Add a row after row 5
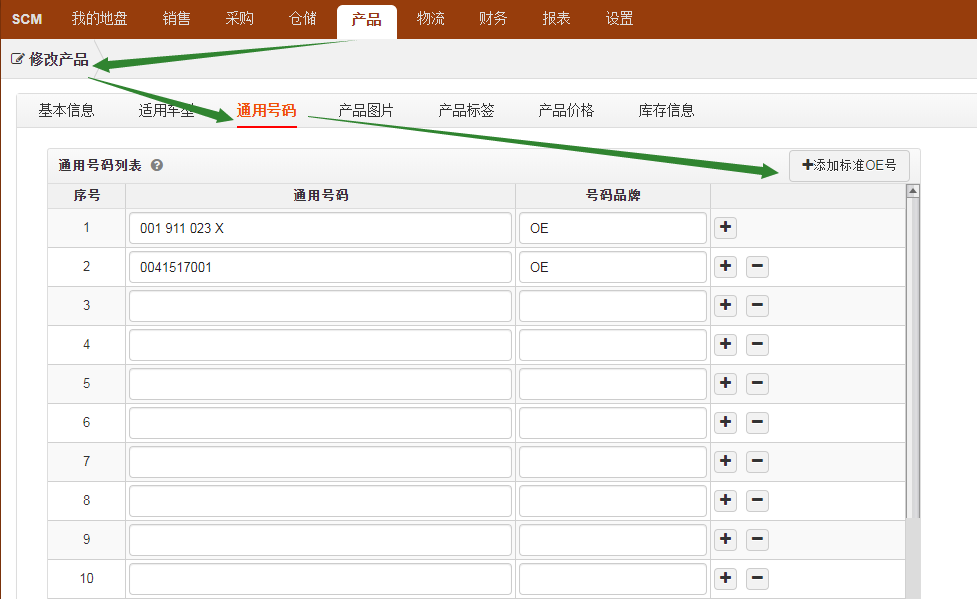 725,383
